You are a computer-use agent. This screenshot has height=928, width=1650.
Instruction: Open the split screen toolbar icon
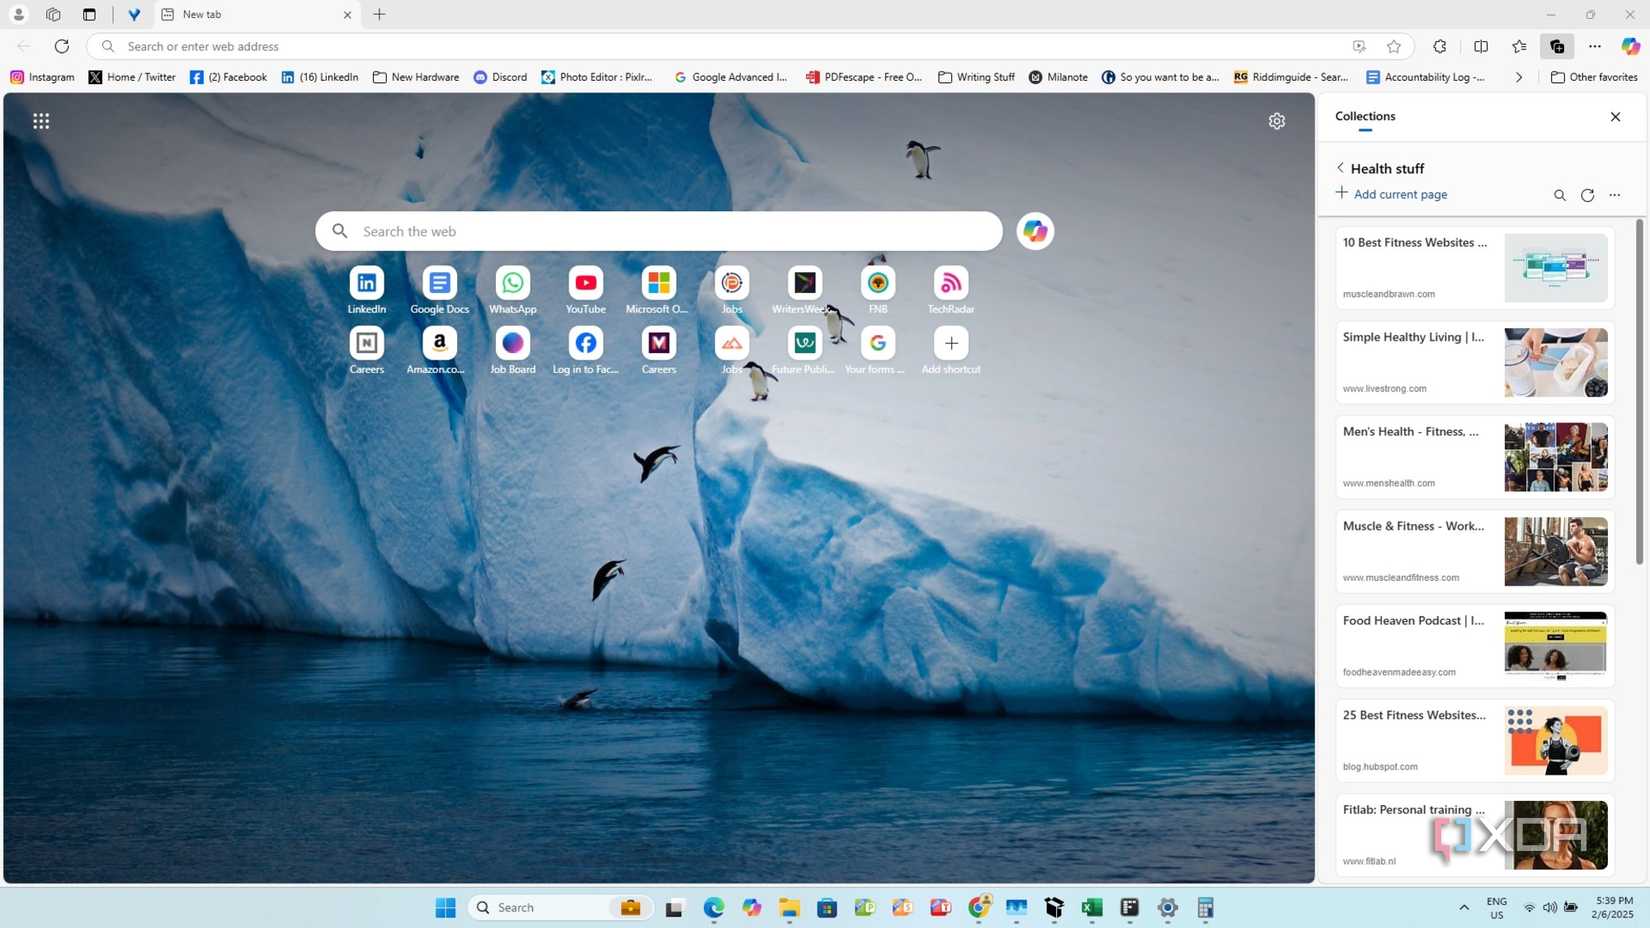(x=1479, y=46)
